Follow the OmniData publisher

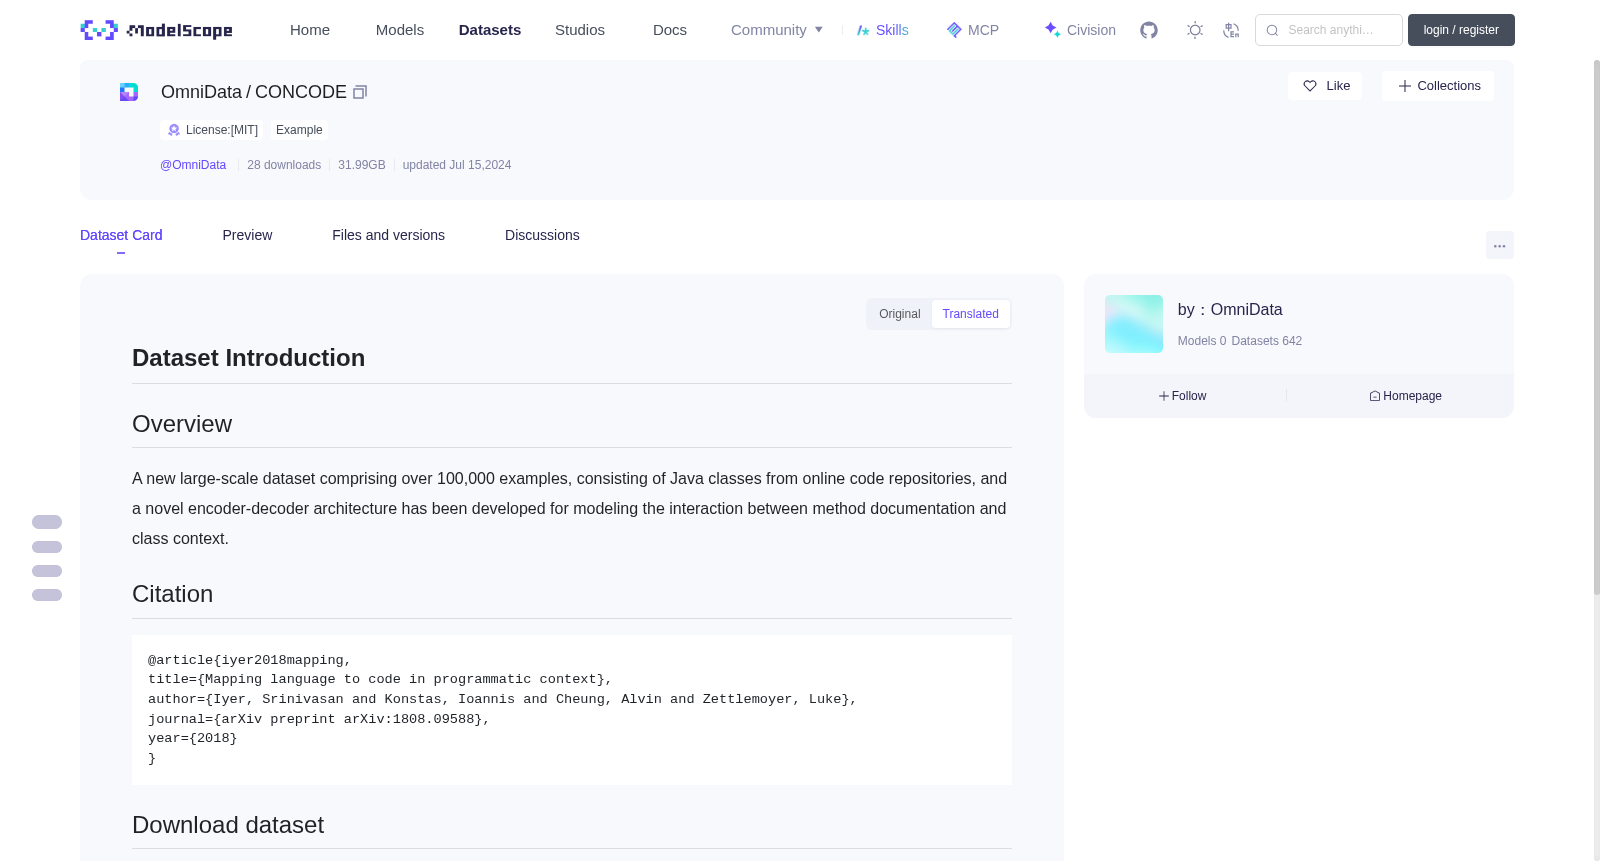[x=1183, y=396]
